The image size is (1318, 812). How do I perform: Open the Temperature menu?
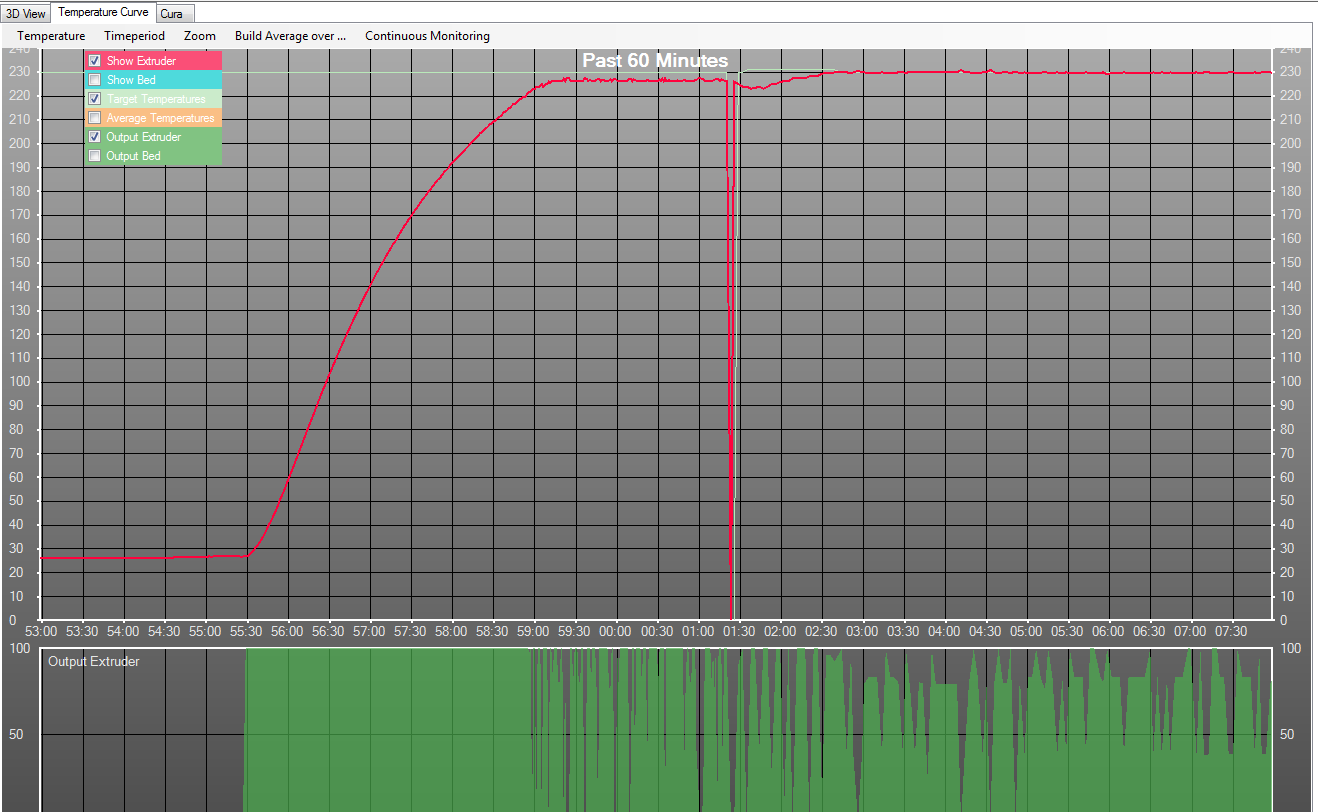51,36
